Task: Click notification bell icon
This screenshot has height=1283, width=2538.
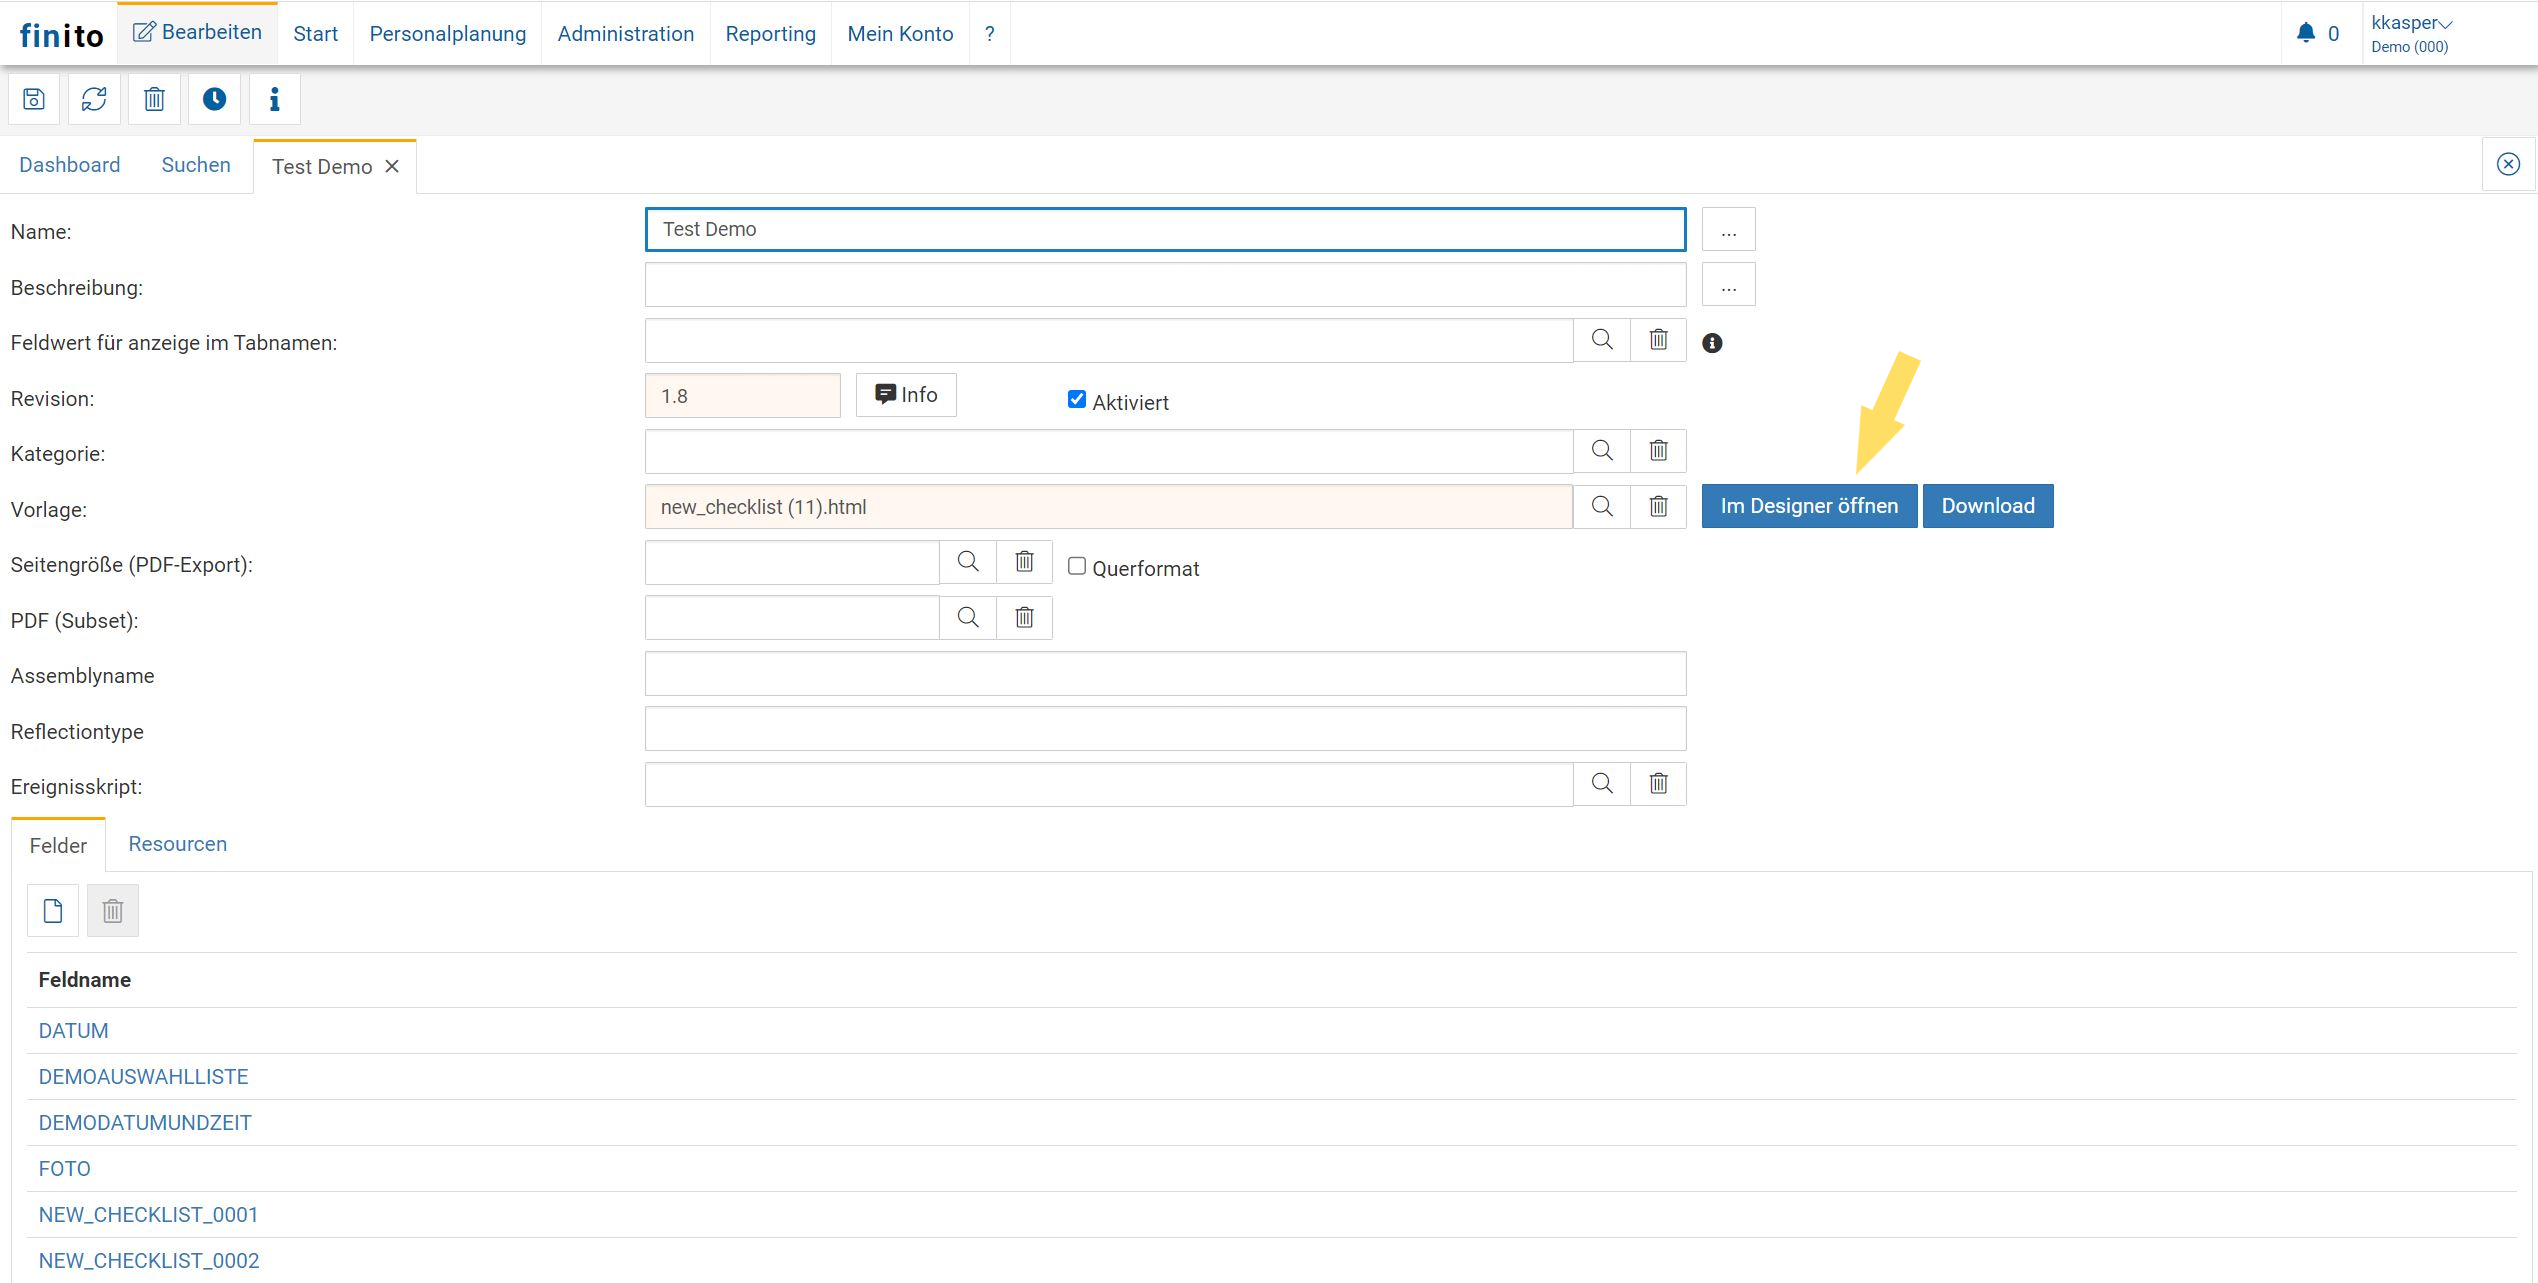Action: [2306, 33]
